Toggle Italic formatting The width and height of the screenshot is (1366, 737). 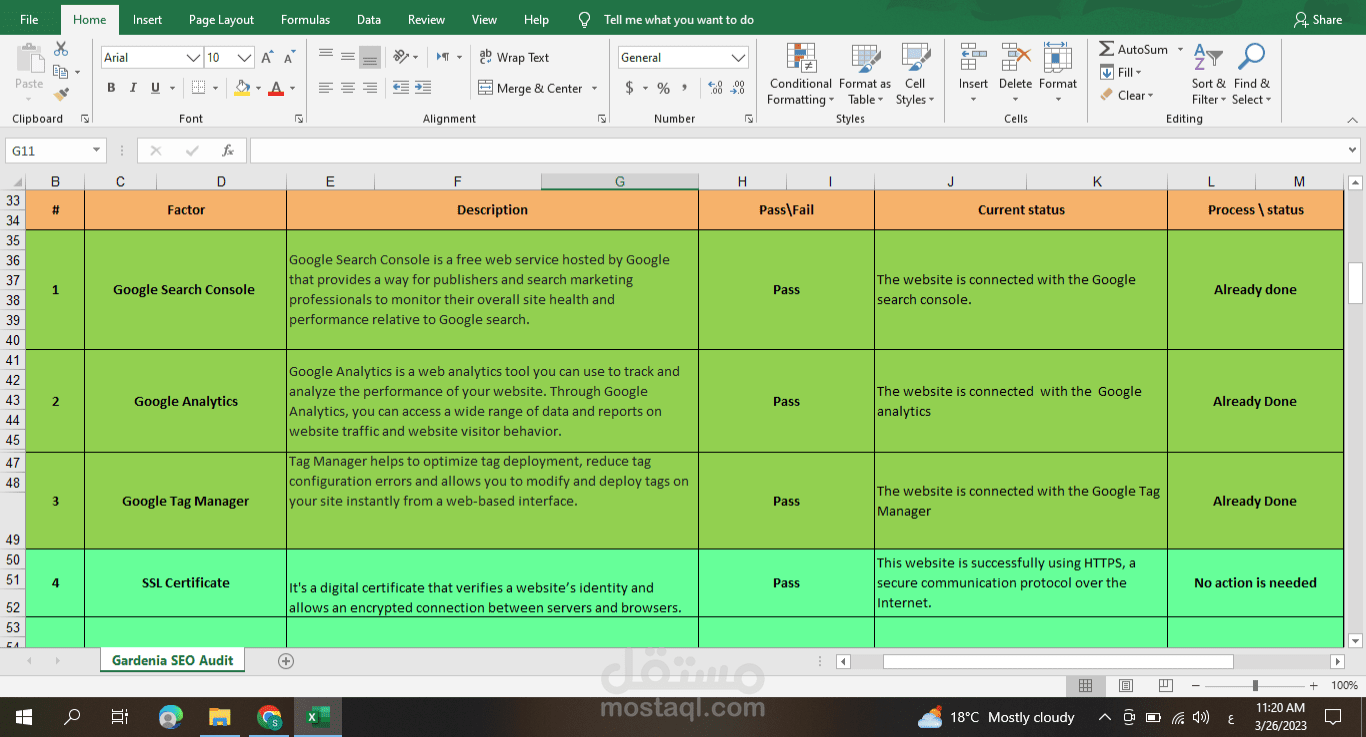click(x=133, y=88)
